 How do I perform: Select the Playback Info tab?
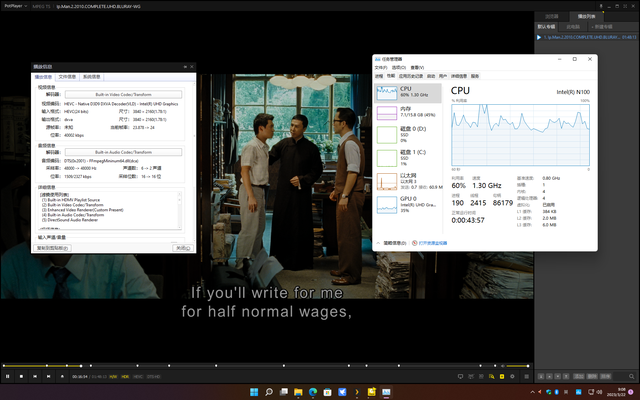pos(43,77)
